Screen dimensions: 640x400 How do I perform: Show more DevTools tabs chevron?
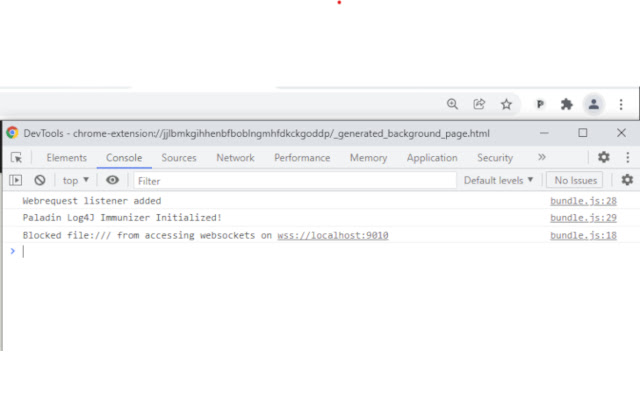pyautogui.click(x=542, y=157)
